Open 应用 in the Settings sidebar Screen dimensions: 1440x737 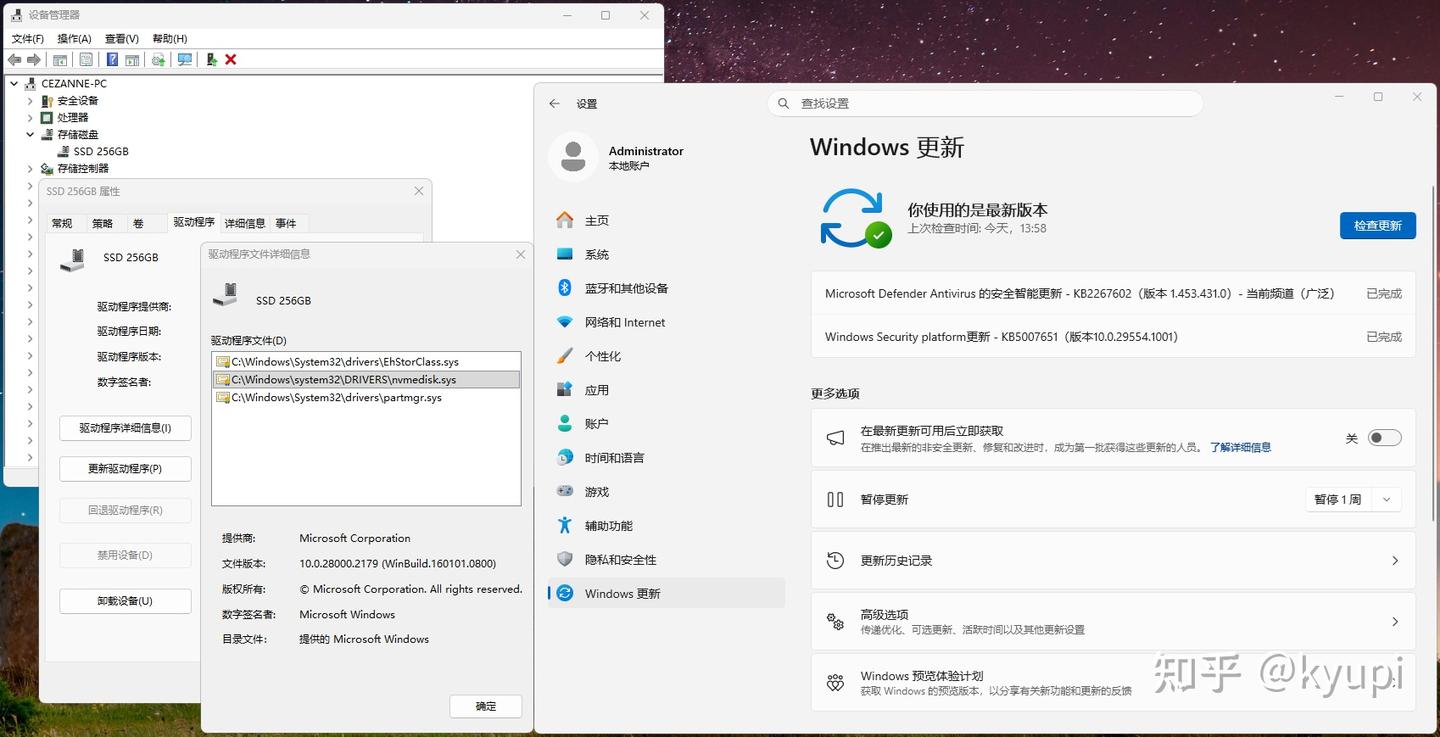tap(666, 390)
